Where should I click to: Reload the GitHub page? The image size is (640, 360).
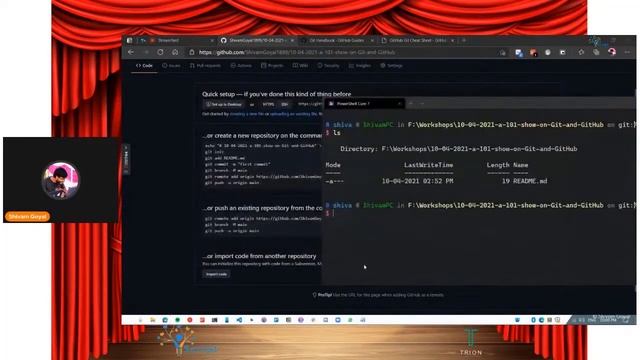(x=160, y=52)
